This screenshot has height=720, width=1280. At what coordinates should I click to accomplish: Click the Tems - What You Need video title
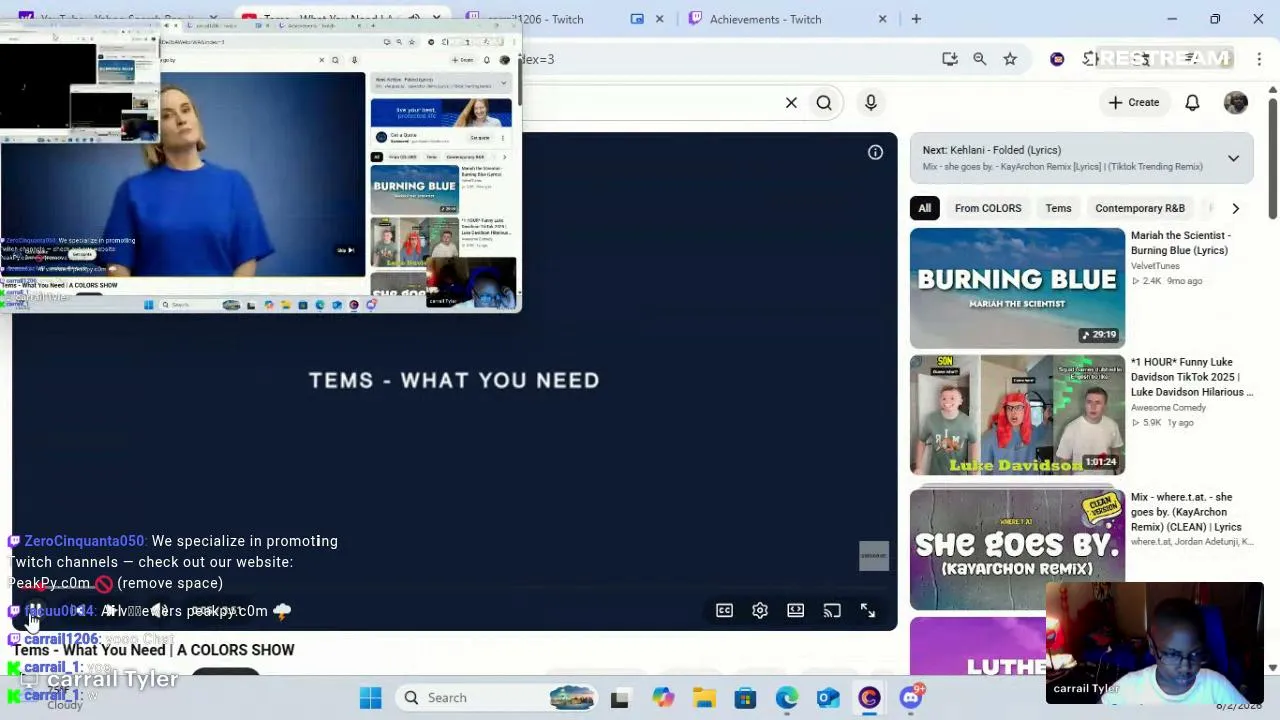coord(154,650)
